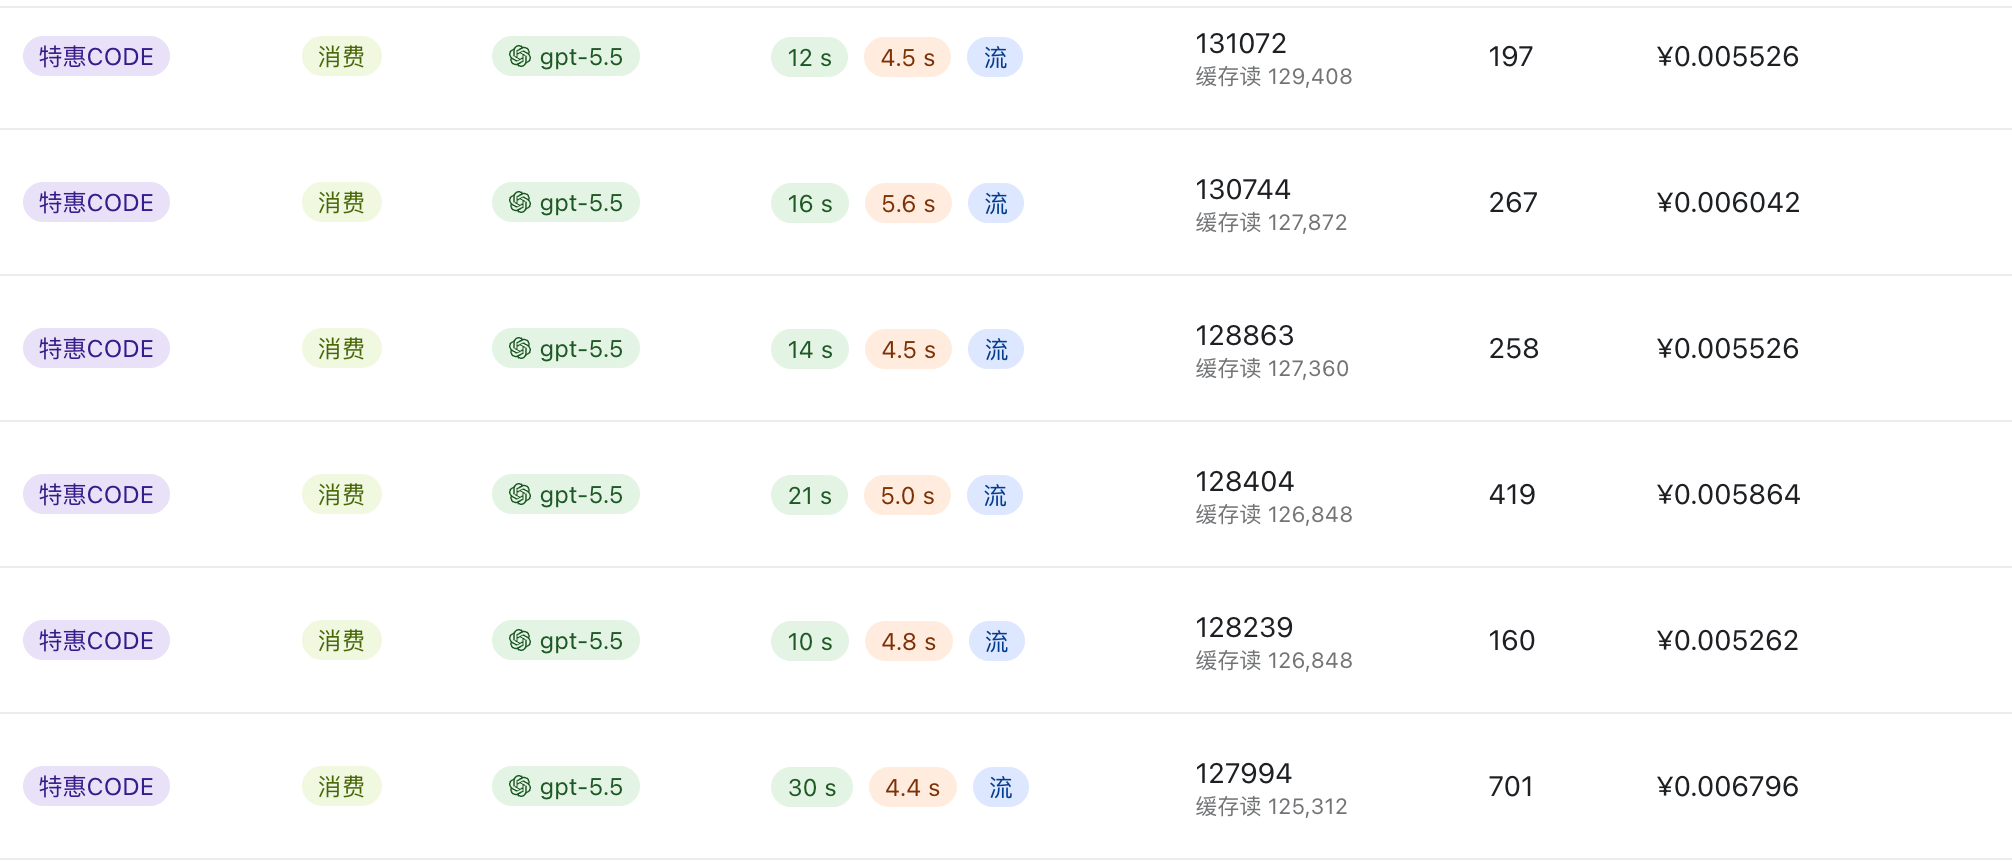Click the gpt-5.5 icon in the 131072 row
The image size is (2012, 862).
tap(520, 57)
